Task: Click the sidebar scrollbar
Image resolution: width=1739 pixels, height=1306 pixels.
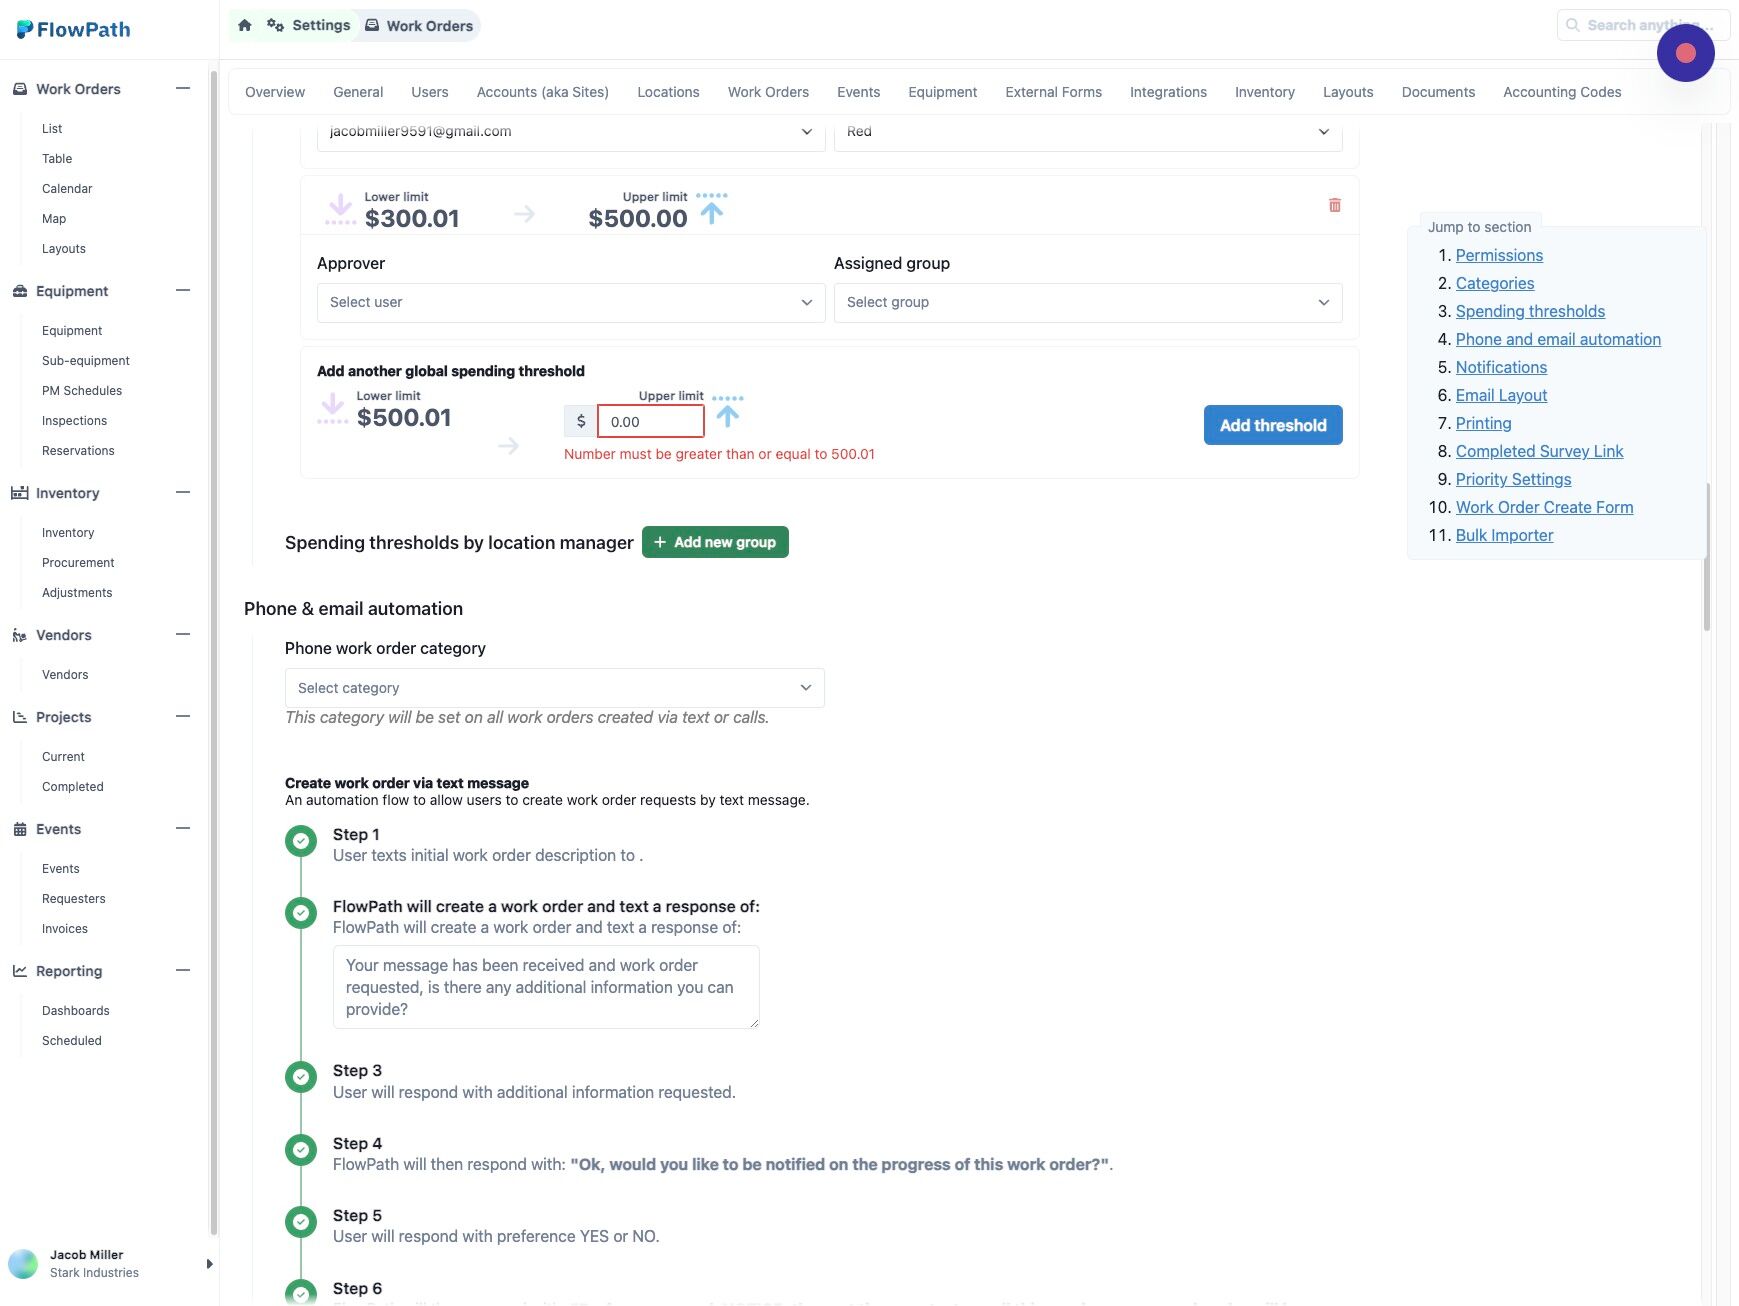Action: point(213,653)
